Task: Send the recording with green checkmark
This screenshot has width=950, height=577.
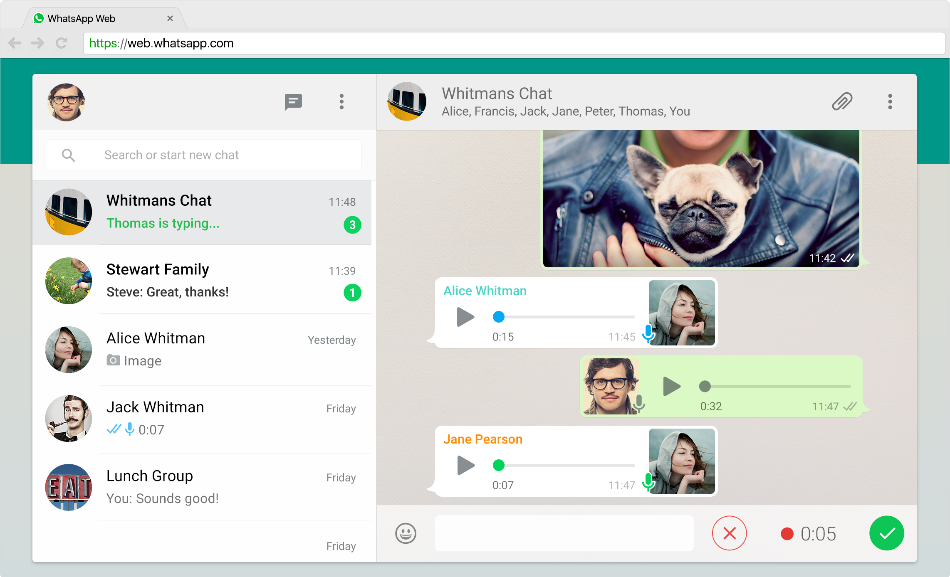Action: tap(886, 534)
